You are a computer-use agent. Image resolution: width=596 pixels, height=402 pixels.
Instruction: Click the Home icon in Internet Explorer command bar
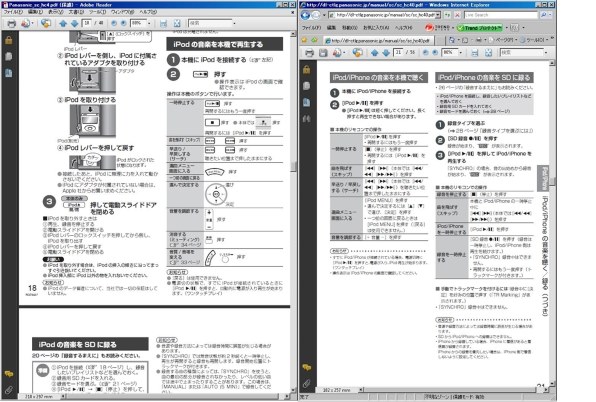pyautogui.click(x=452, y=40)
